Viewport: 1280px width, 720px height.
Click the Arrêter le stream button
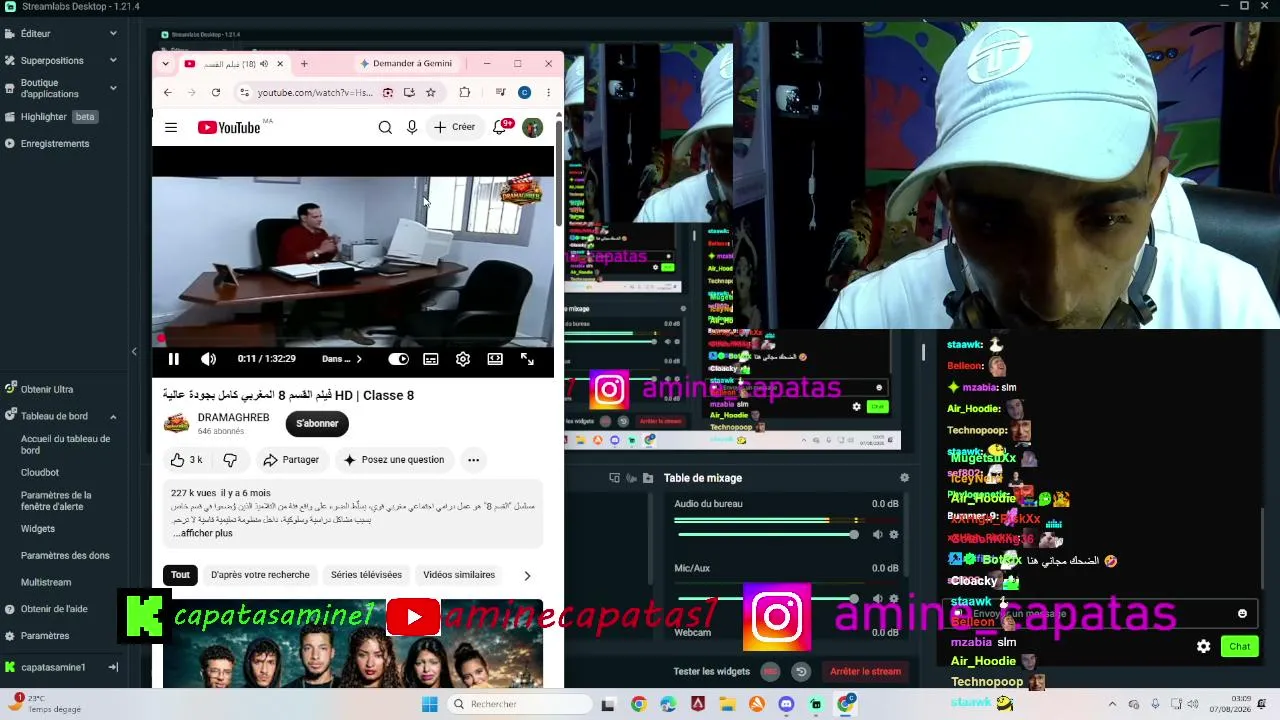pos(865,672)
